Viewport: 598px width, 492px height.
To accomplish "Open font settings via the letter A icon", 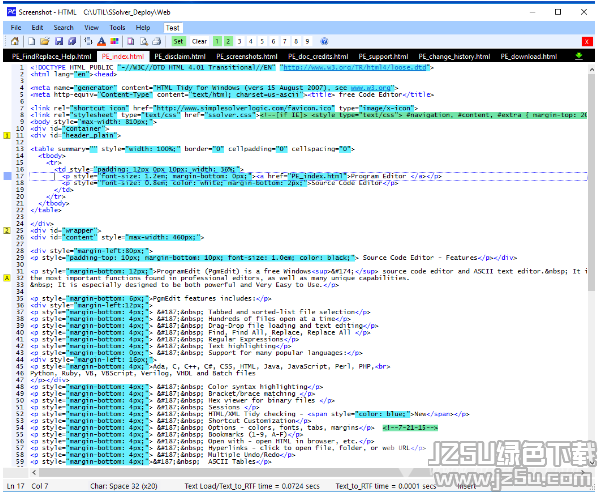I will tap(101, 41).
